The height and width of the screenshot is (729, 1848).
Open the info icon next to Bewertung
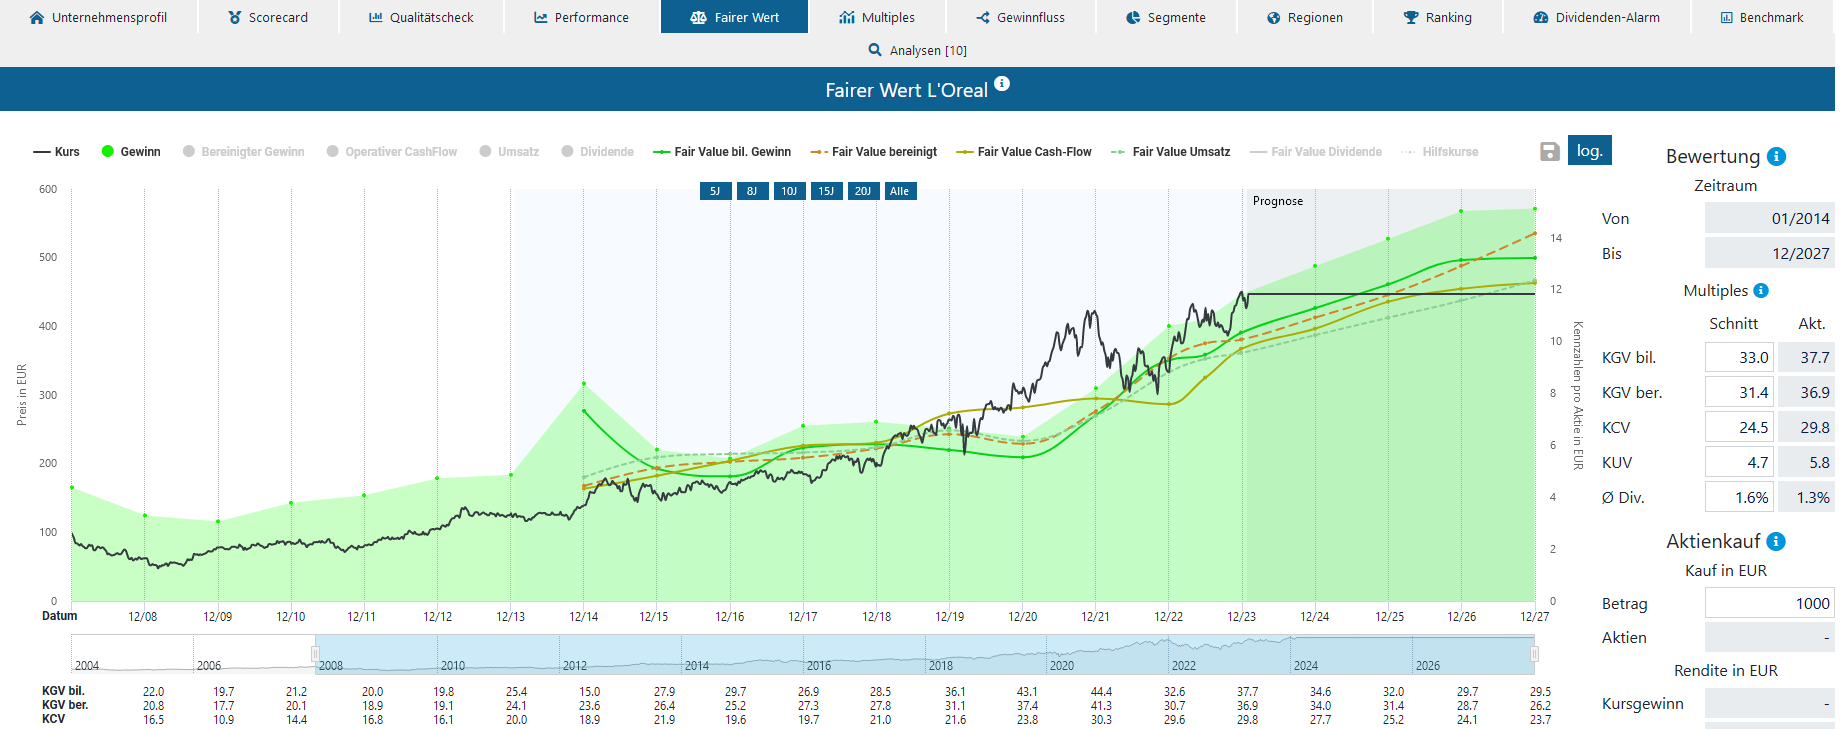click(1776, 156)
